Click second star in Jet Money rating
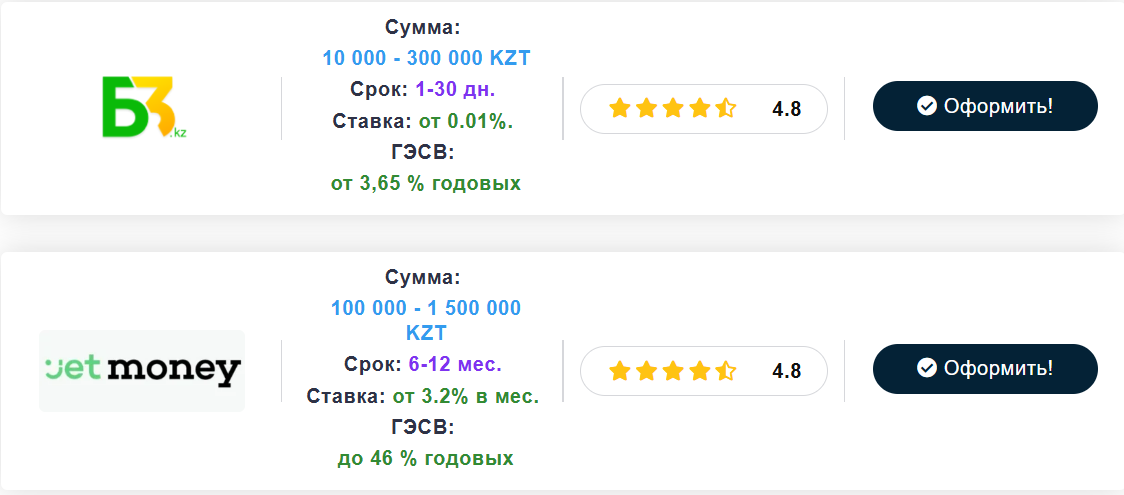This screenshot has width=1124, height=495. pos(646,370)
